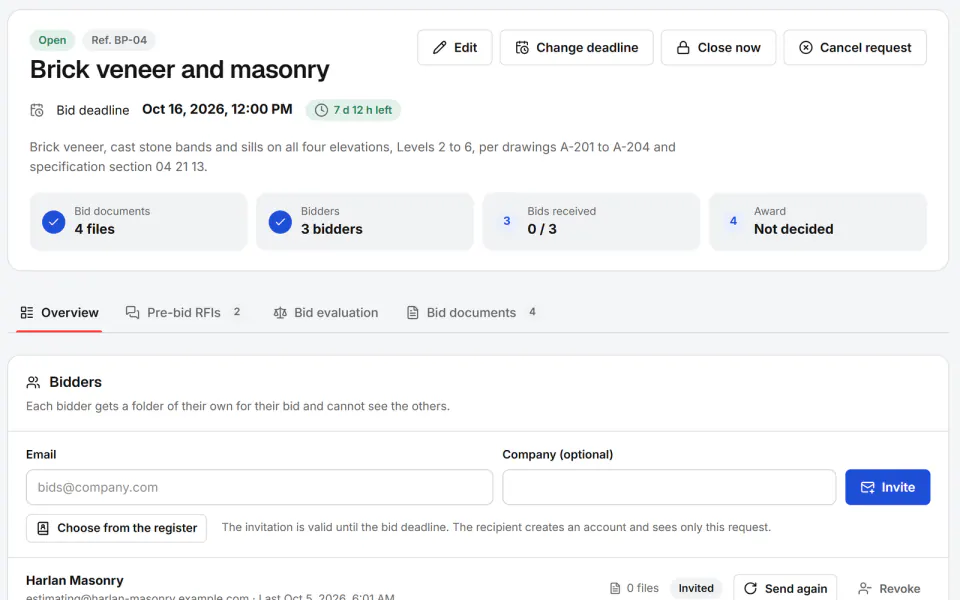Click the Brick veneer and masonry title
Image resolution: width=960 pixels, height=600 pixels.
point(179,70)
